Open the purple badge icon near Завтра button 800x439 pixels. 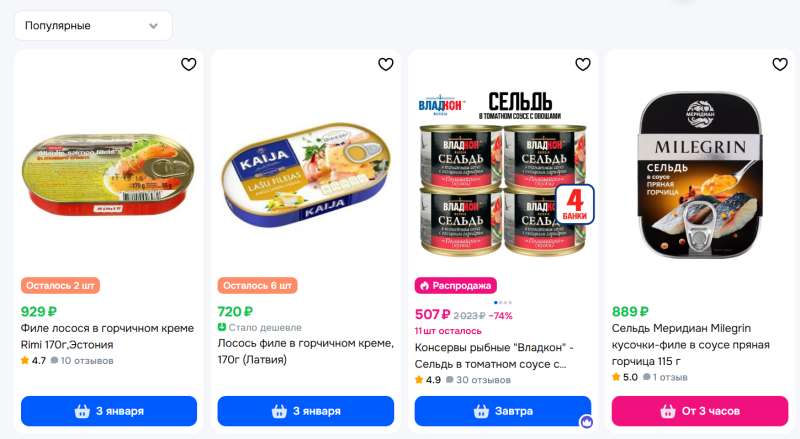click(586, 422)
